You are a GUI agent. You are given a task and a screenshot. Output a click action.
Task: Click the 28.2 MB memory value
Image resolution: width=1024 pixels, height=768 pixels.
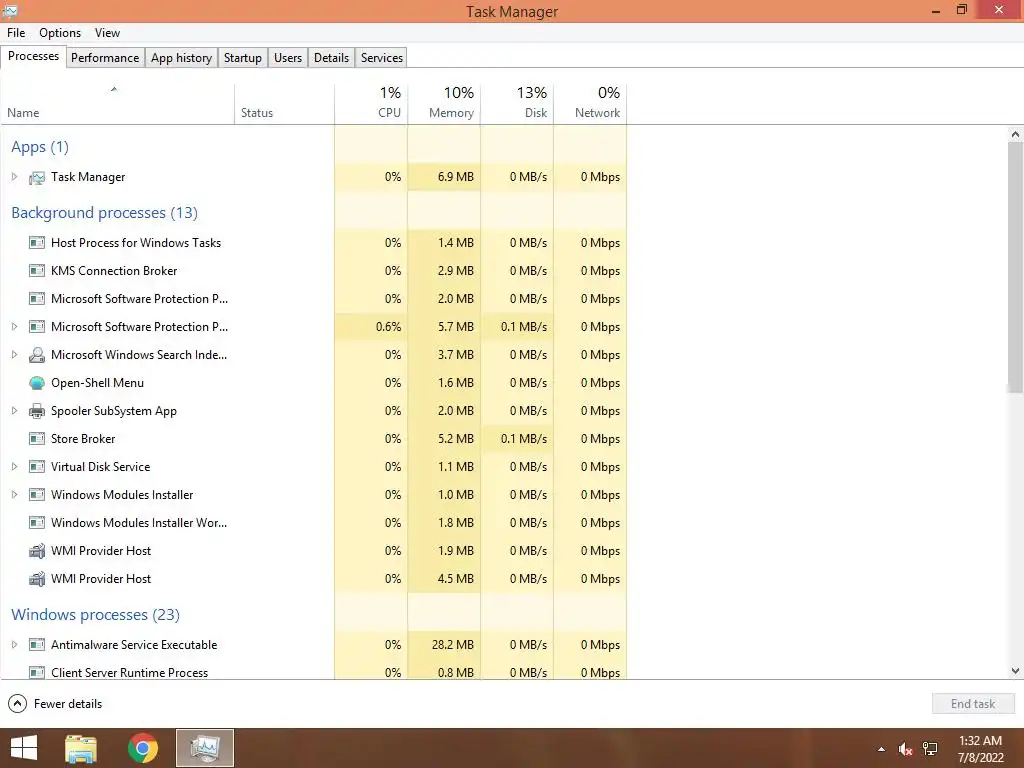(x=453, y=645)
